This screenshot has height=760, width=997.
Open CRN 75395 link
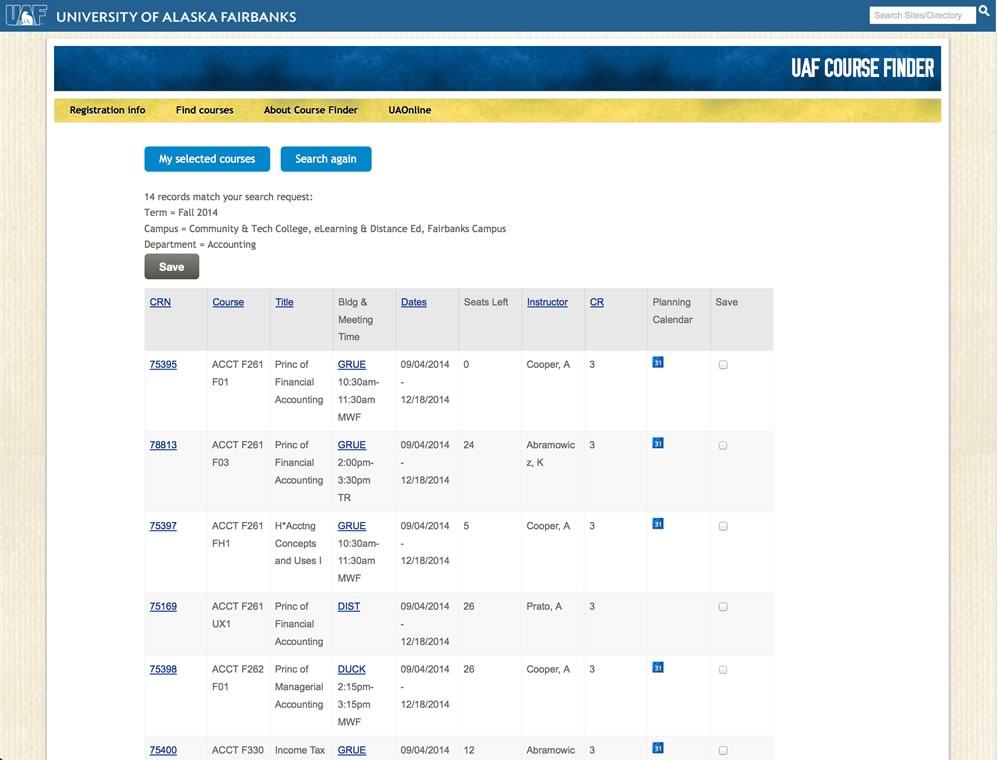pyautogui.click(x=163, y=364)
